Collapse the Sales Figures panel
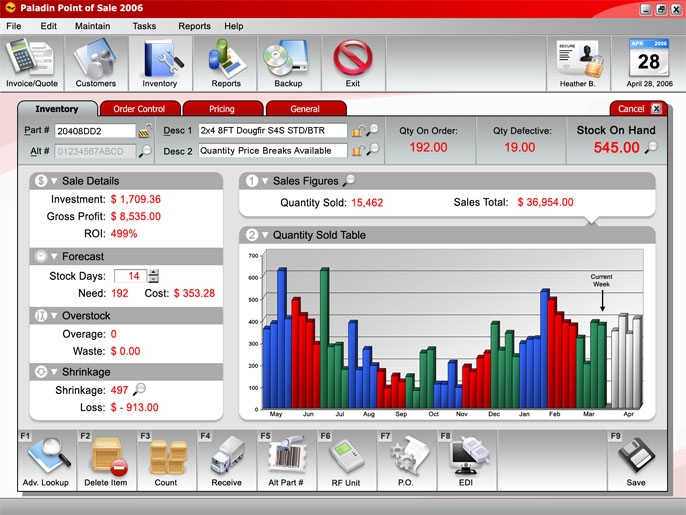This screenshot has width=686, height=515. tap(265, 181)
